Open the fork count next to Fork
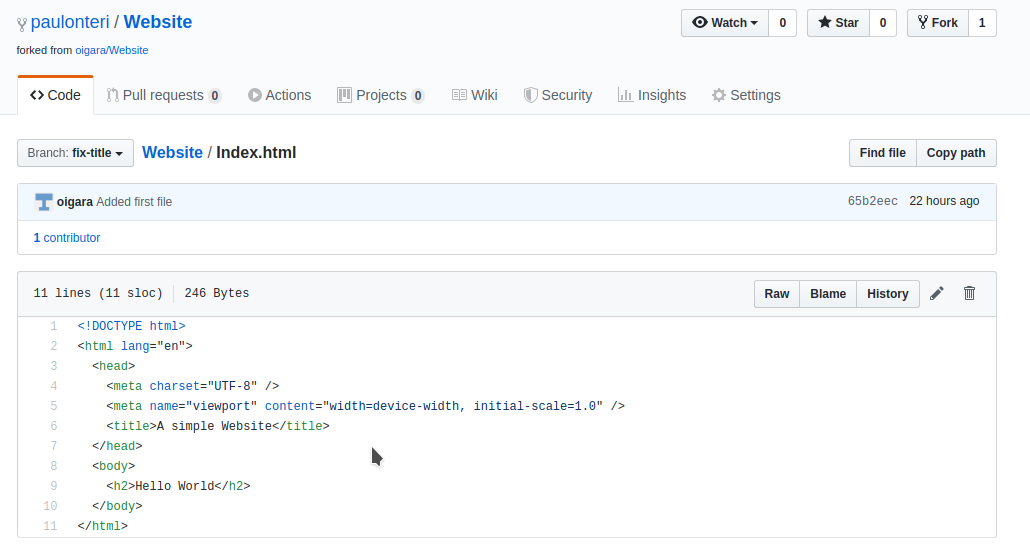Viewport: 1030px width, 549px height. coord(982,23)
